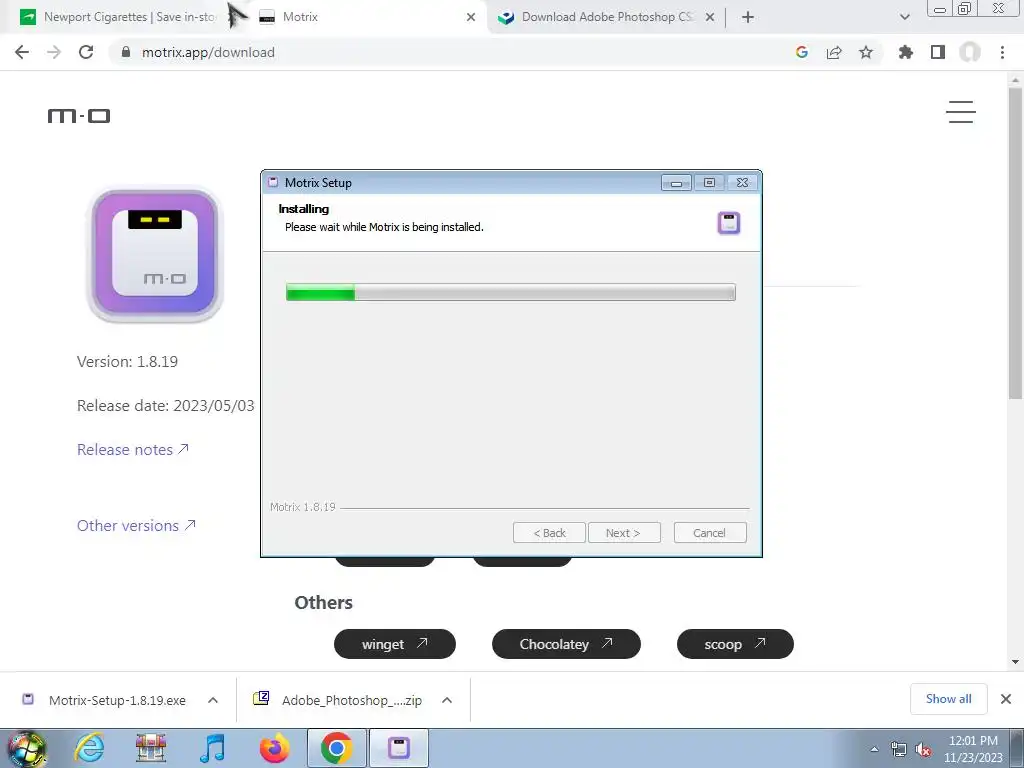Click the network tray icon
The width and height of the screenshot is (1024, 768).
coord(899,749)
